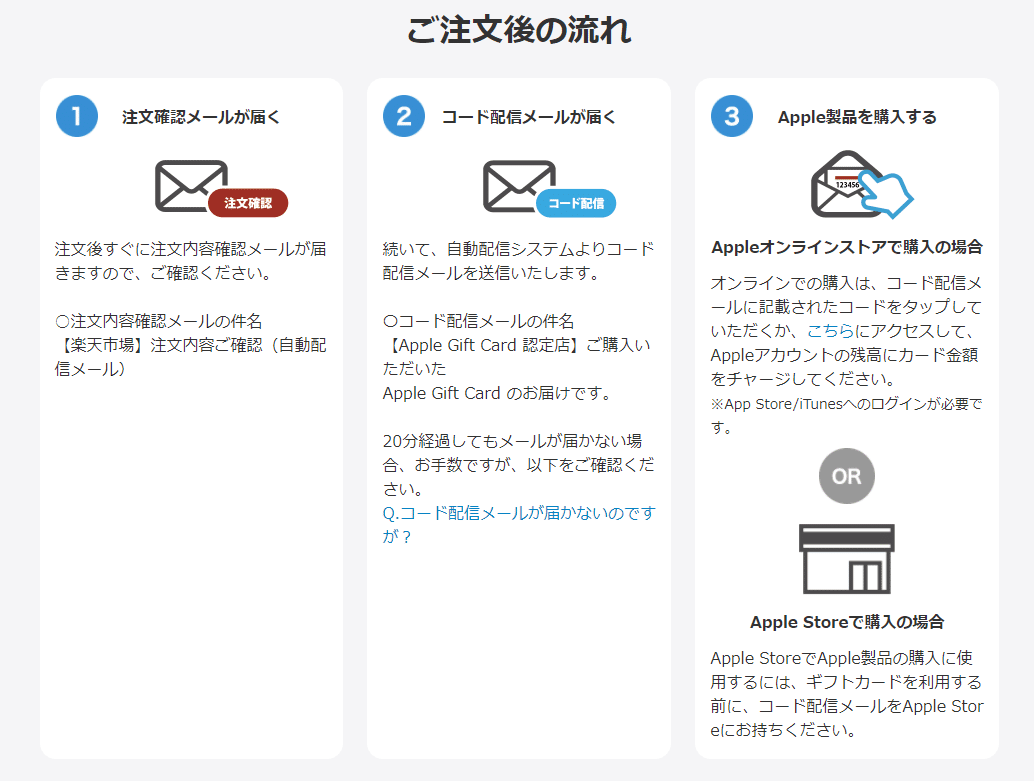The image size is (1034, 781).
Task: Click the envelope icon with コード配信 label
Action: point(549,189)
